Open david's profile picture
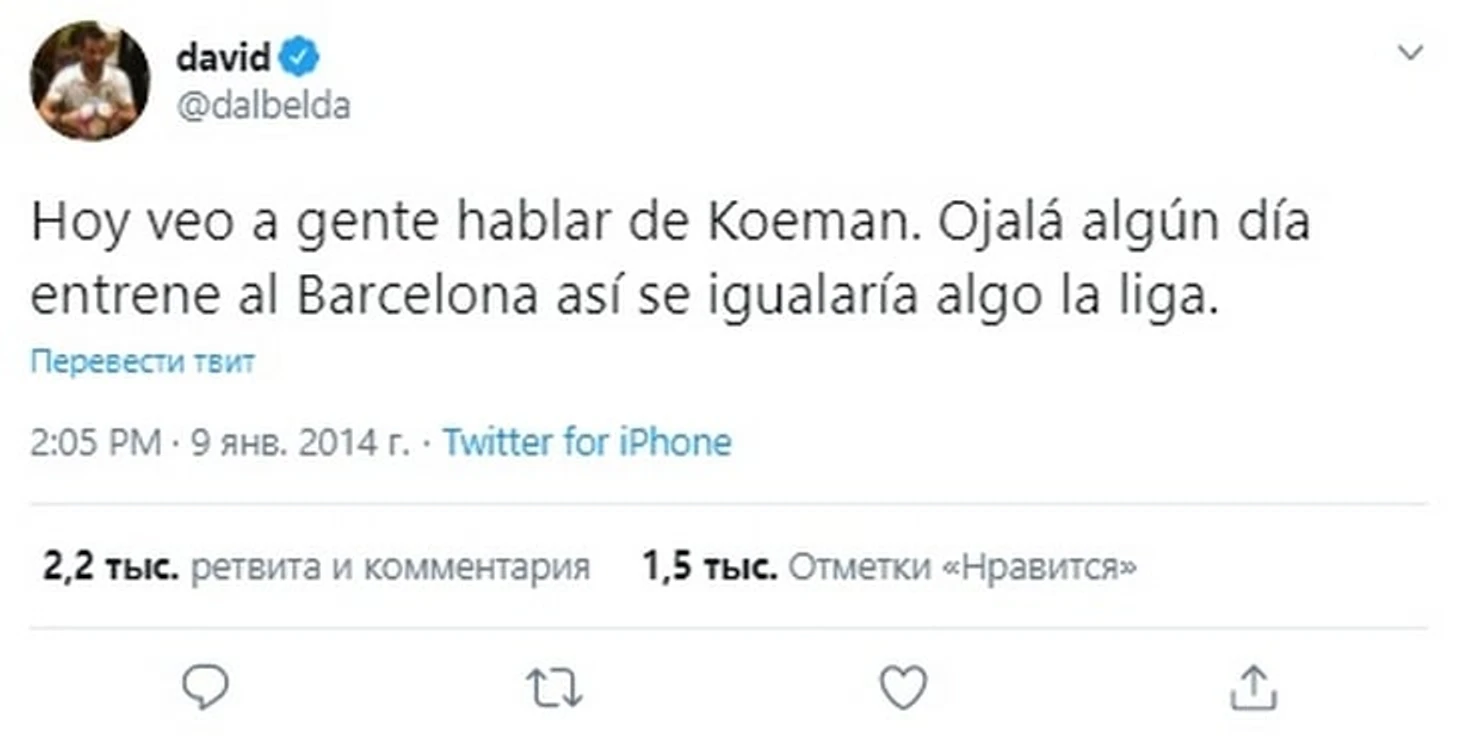This screenshot has width=1460, height=738. tap(90, 80)
